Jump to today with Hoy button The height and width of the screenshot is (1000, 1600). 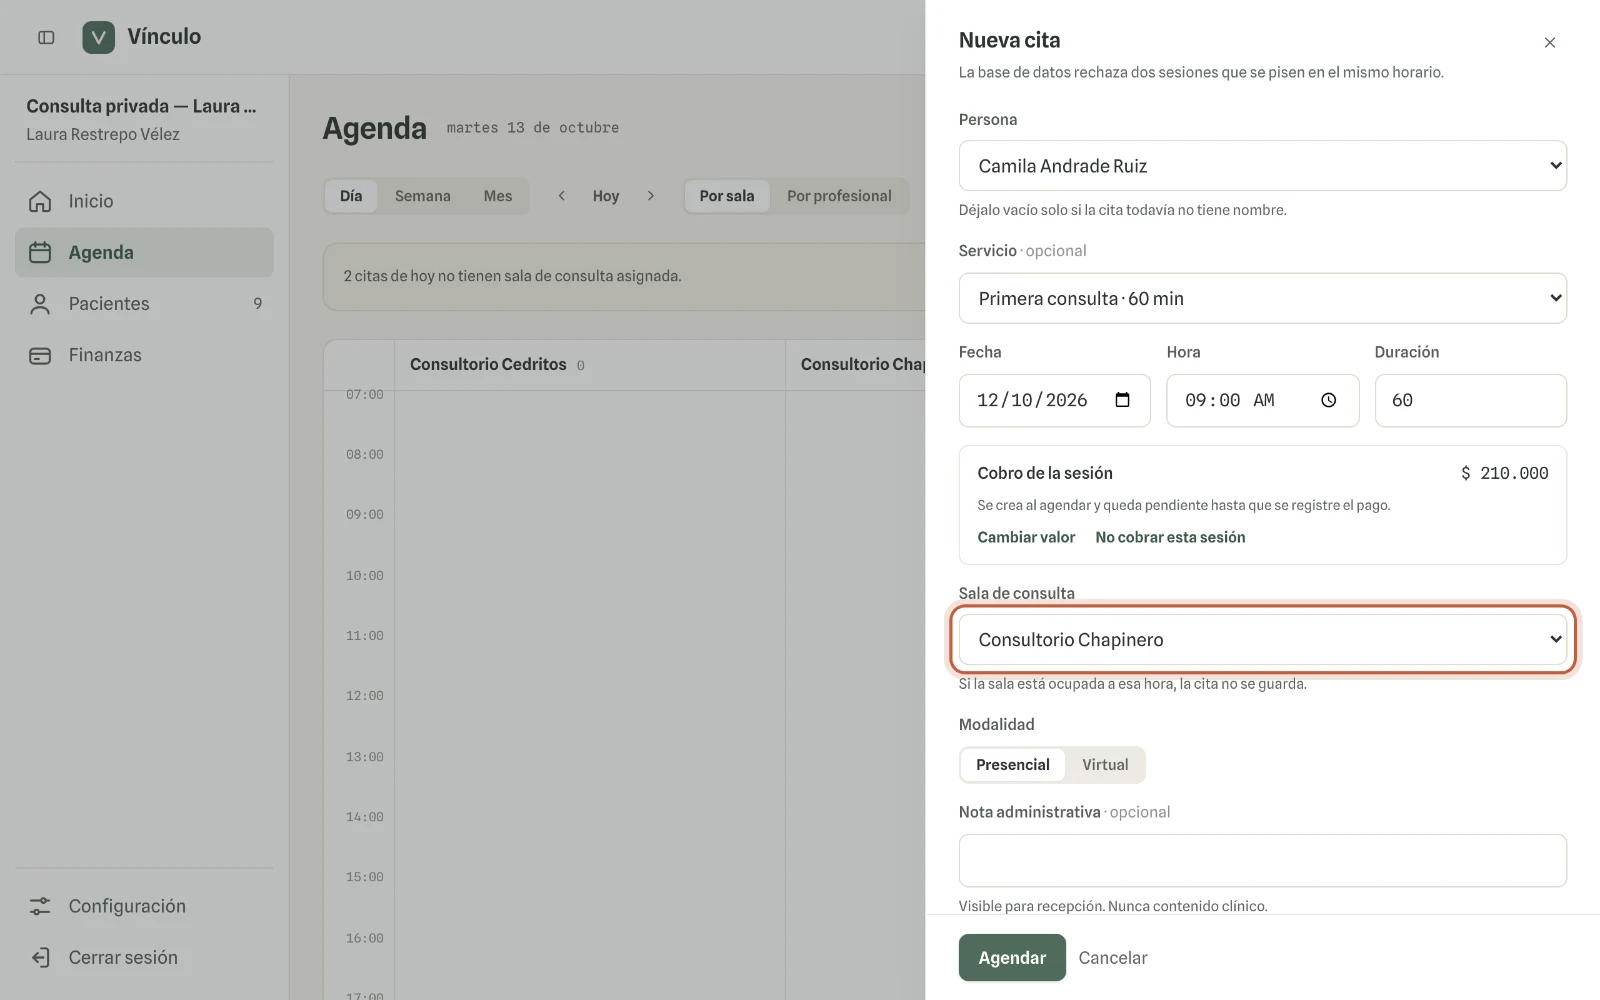pos(606,196)
